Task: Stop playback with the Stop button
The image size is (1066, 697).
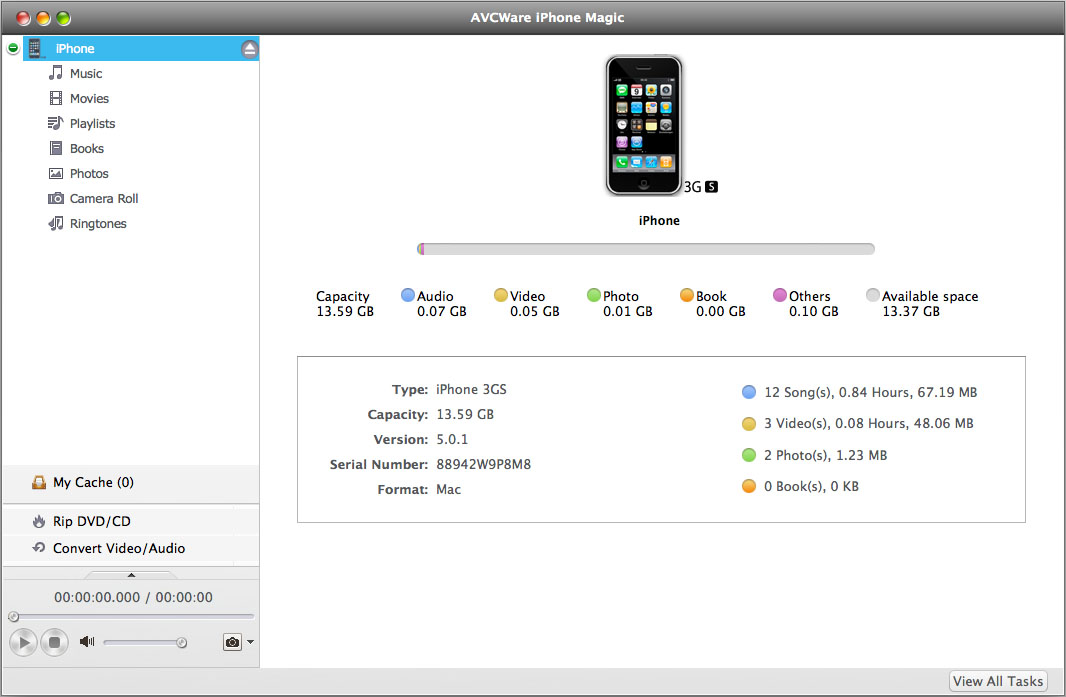Action: [x=54, y=642]
